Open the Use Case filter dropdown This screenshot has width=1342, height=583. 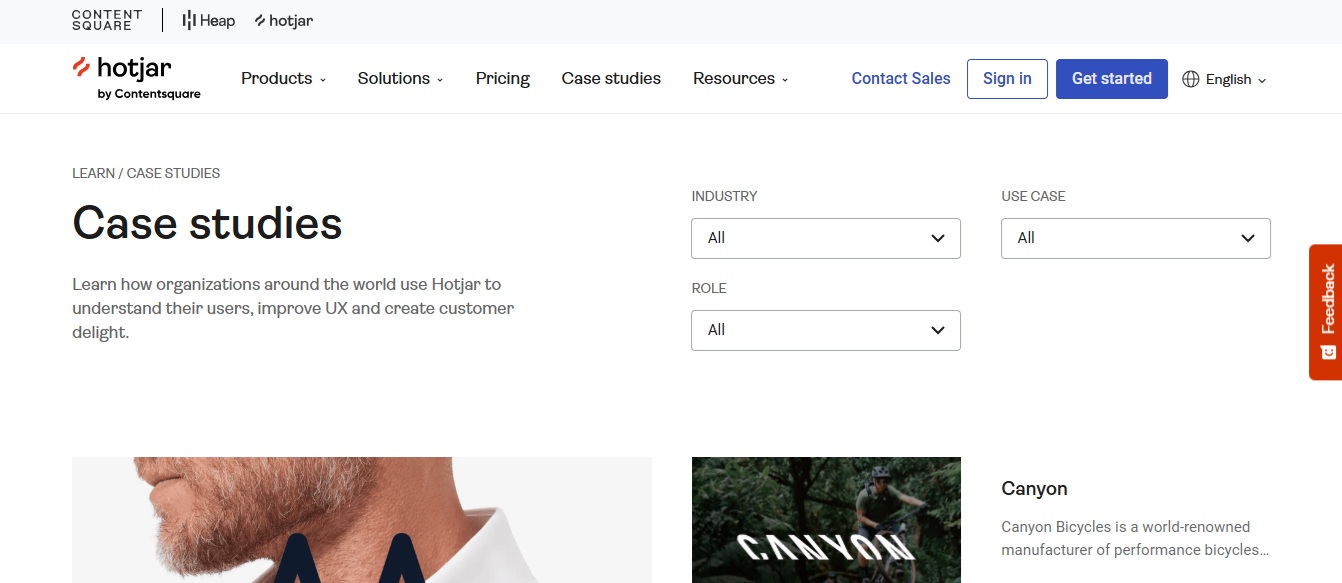click(x=1135, y=238)
